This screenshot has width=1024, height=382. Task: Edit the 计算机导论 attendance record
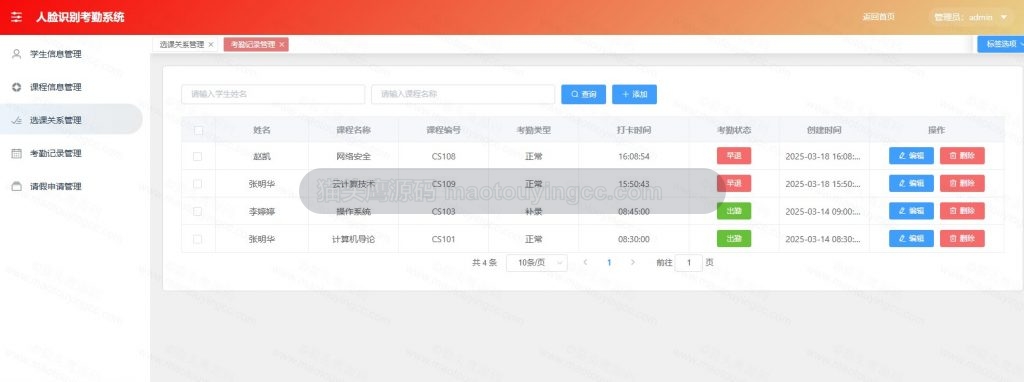(911, 238)
